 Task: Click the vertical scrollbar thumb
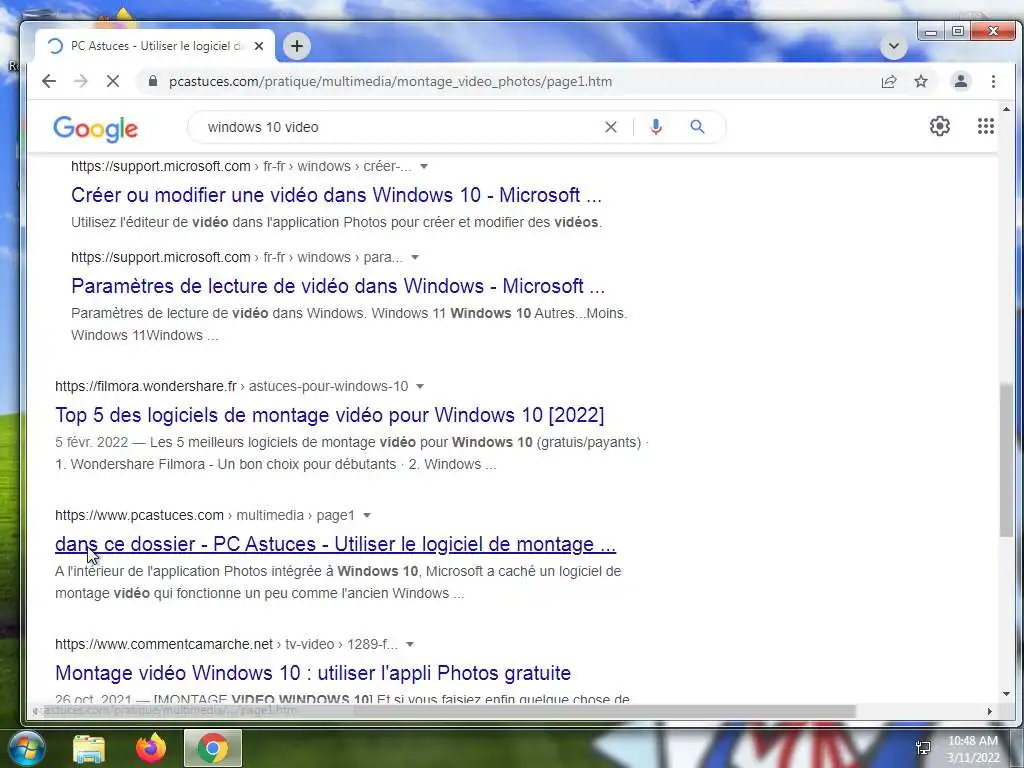click(x=1006, y=460)
